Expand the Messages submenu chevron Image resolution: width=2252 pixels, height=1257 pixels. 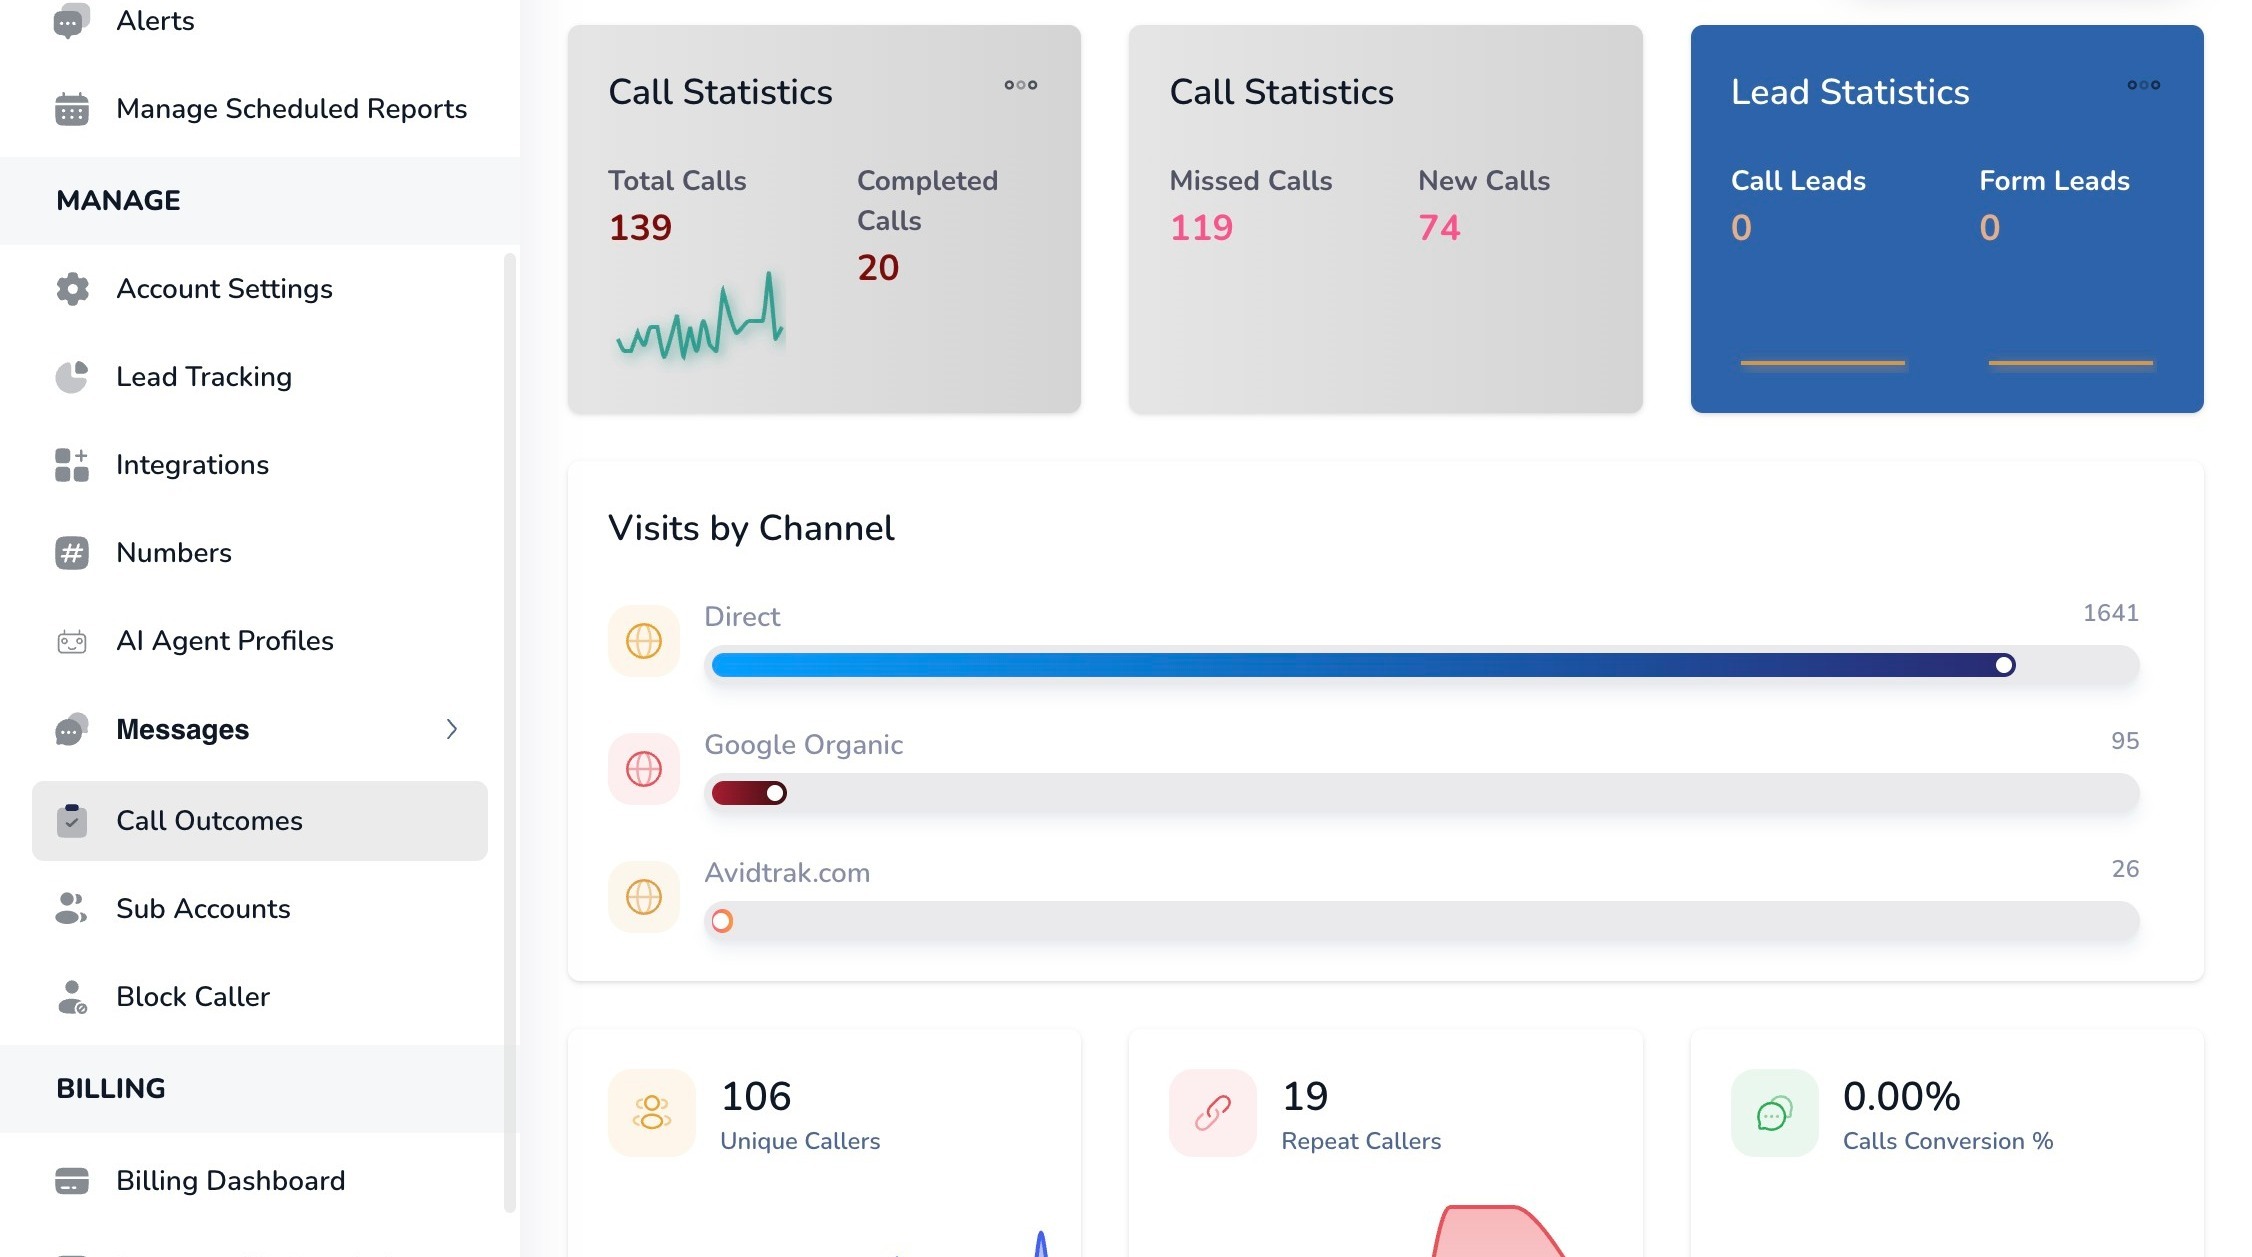452,729
